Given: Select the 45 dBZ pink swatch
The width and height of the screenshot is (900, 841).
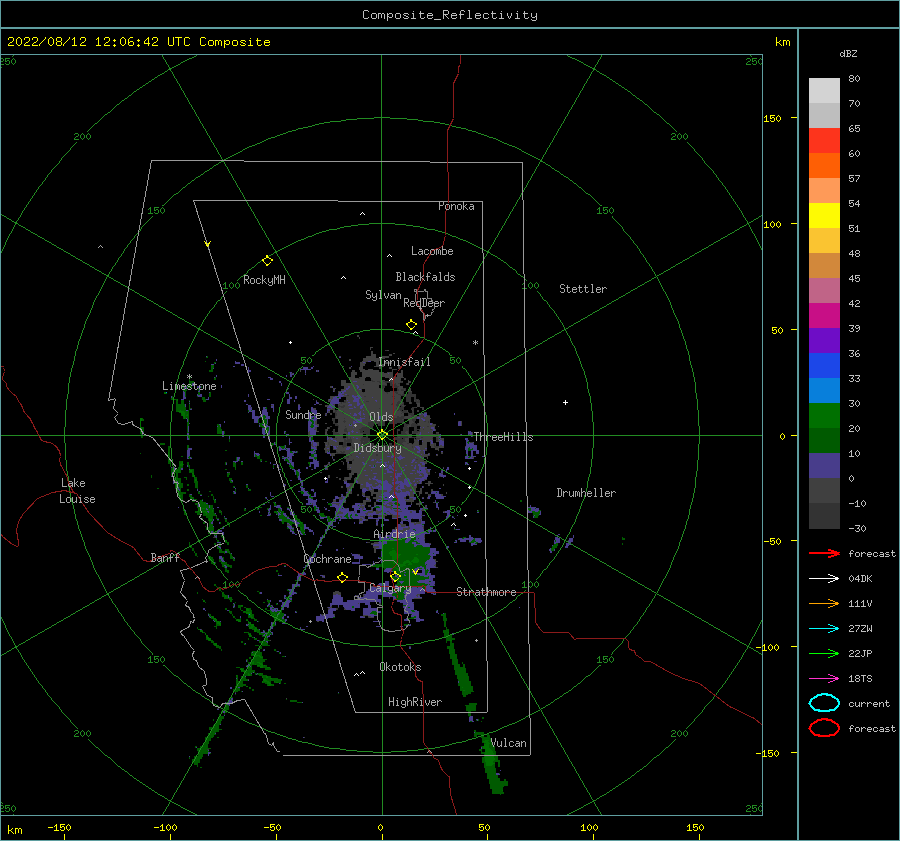Looking at the screenshot, I should click(x=824, y=290).
